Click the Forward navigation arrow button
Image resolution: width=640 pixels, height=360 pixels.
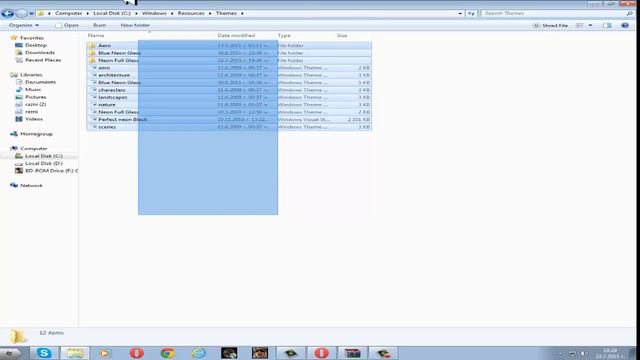tap(21, 13)
